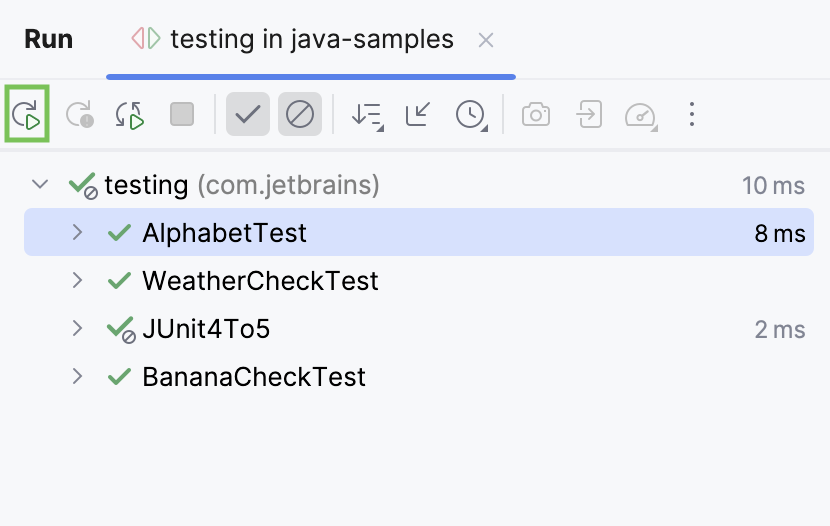Toggle Show Passed tests checkmark
This screenshot has width=830, height=526.
tap(247, 115)
